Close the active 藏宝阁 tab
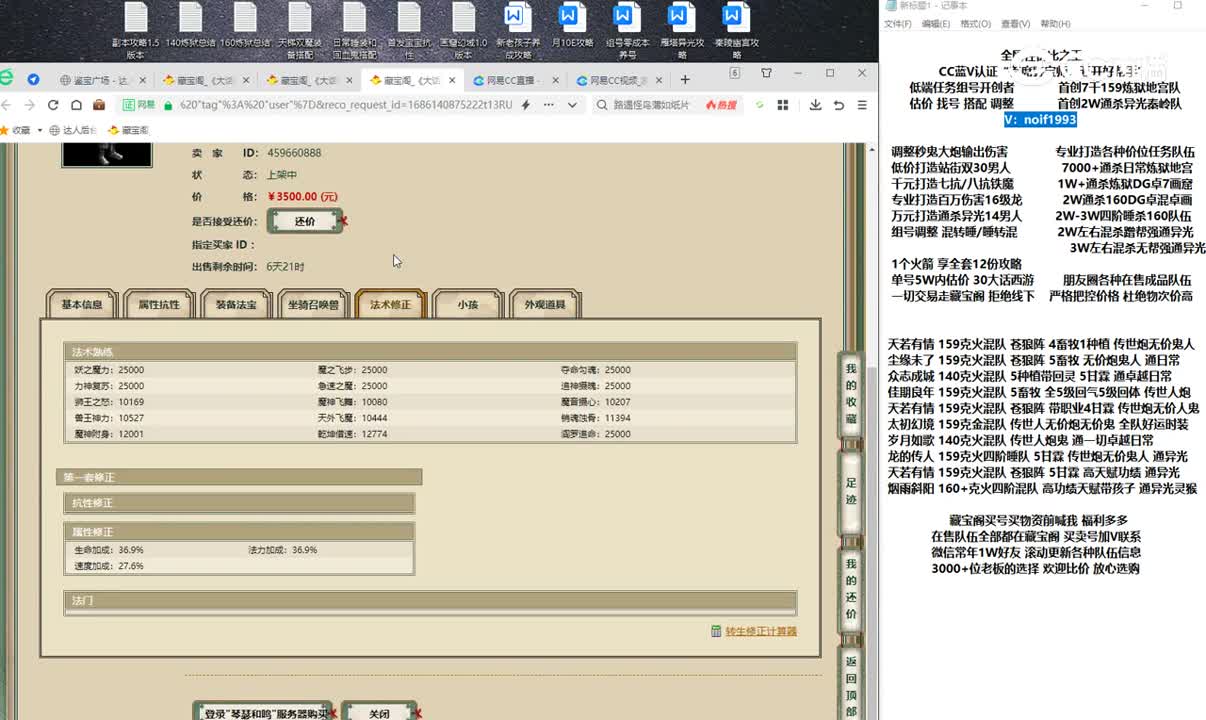The image size is (1206, 720). pos(453,80)
